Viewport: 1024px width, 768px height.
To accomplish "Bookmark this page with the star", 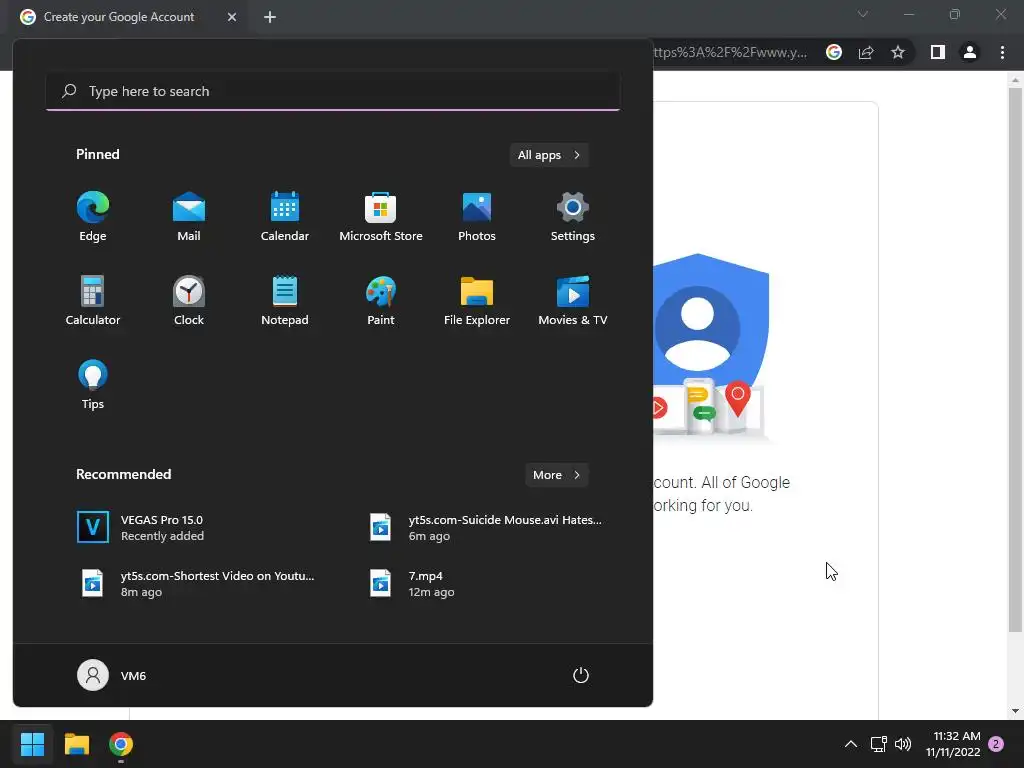I will 898,52.
